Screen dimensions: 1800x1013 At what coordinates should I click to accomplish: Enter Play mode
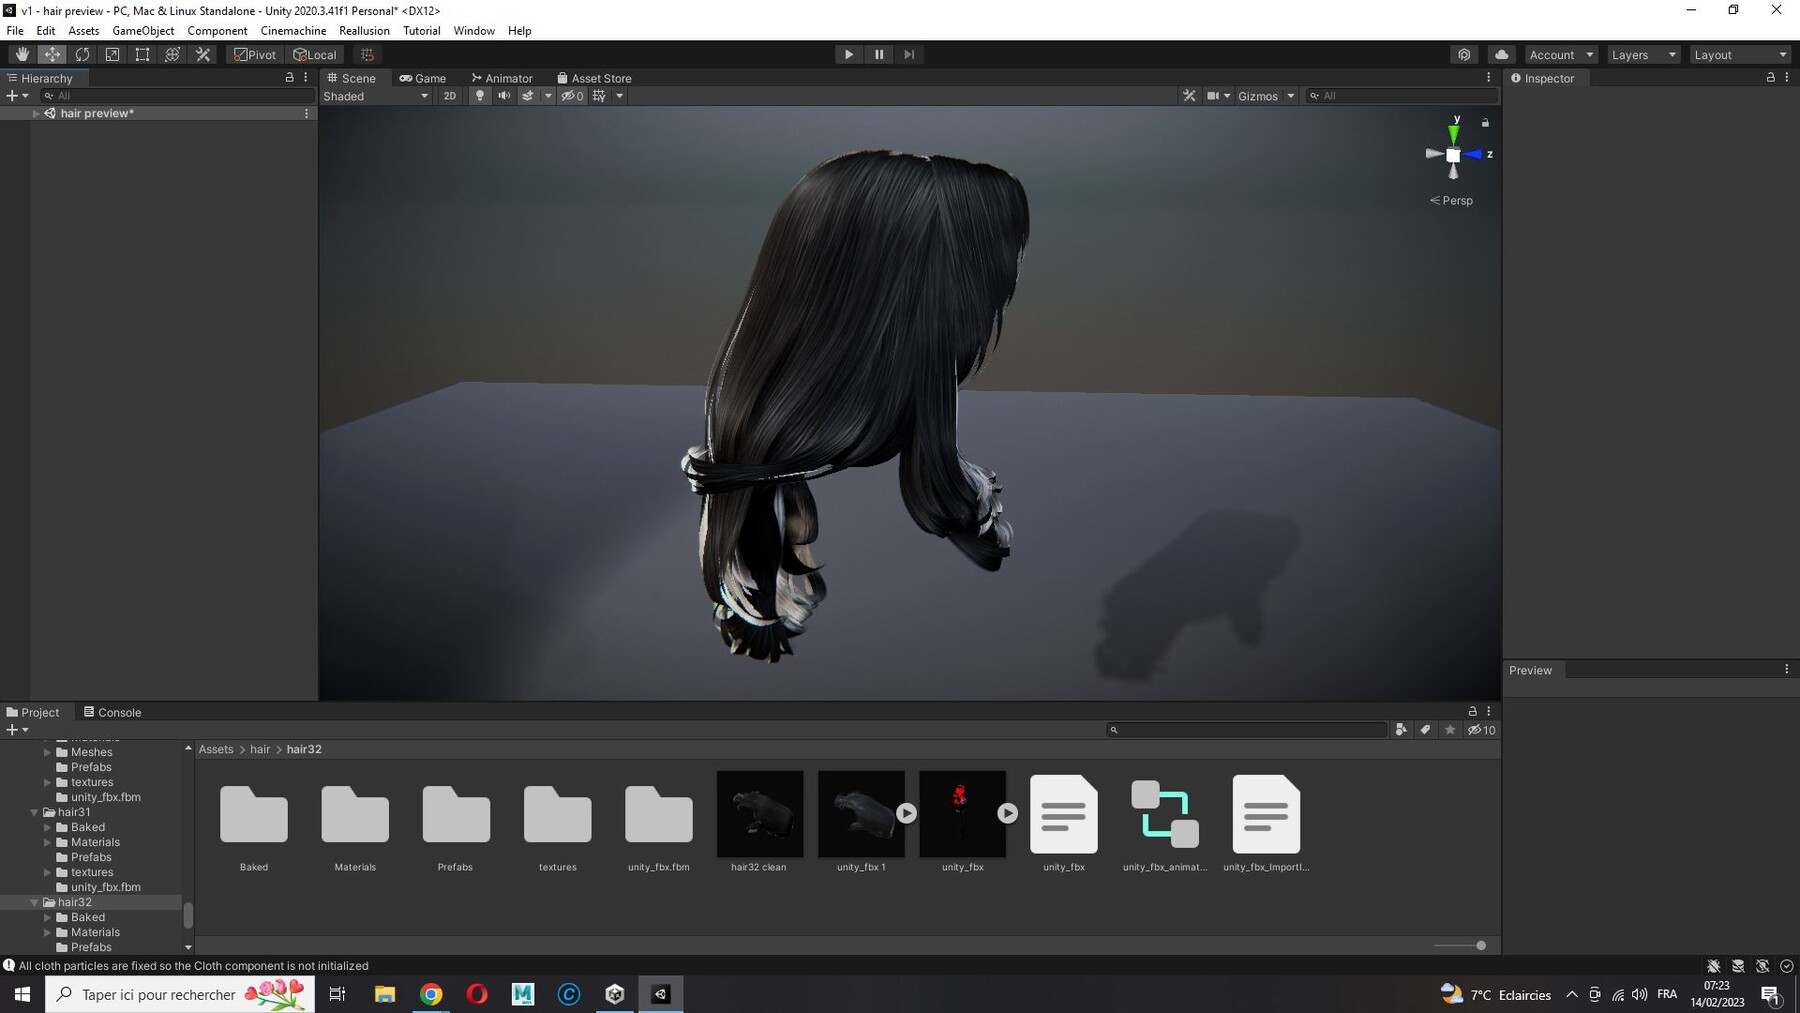pos(848,55)
